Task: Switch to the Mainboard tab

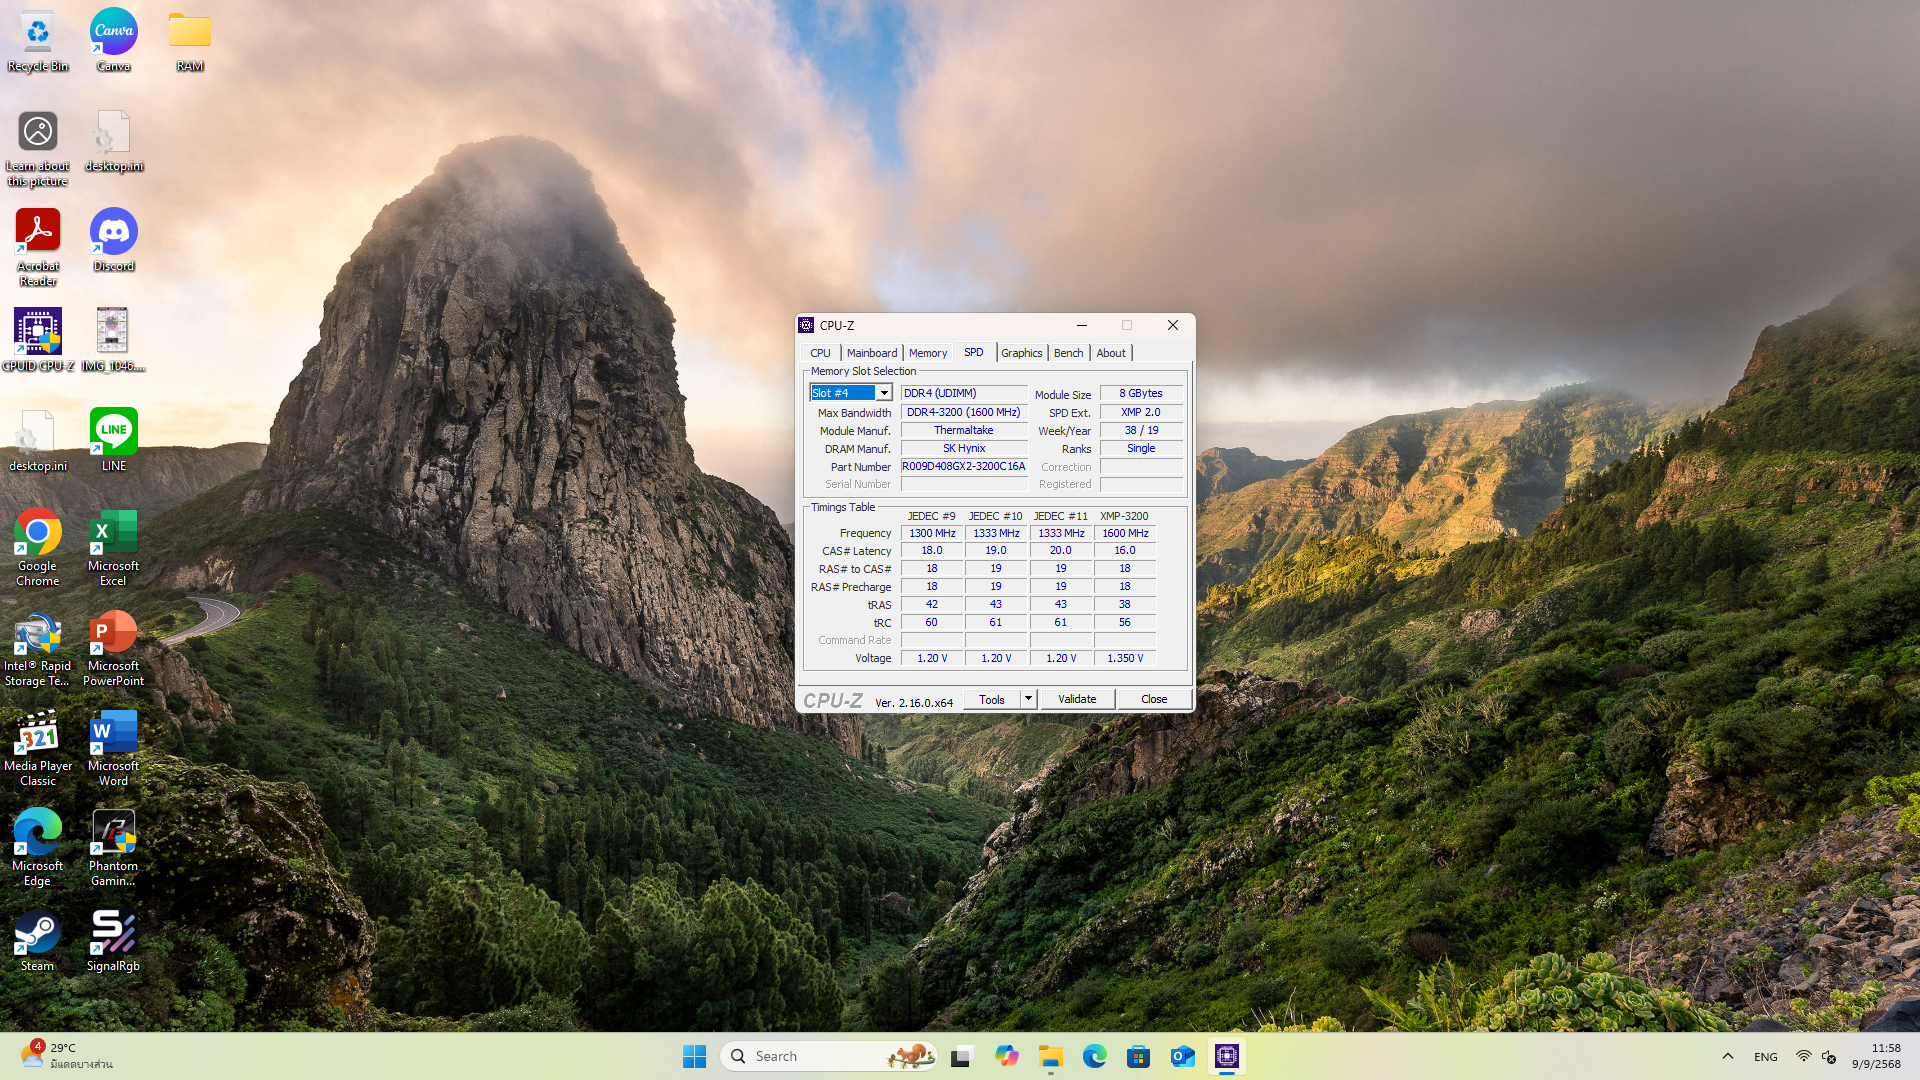Action: click(871, 353)
